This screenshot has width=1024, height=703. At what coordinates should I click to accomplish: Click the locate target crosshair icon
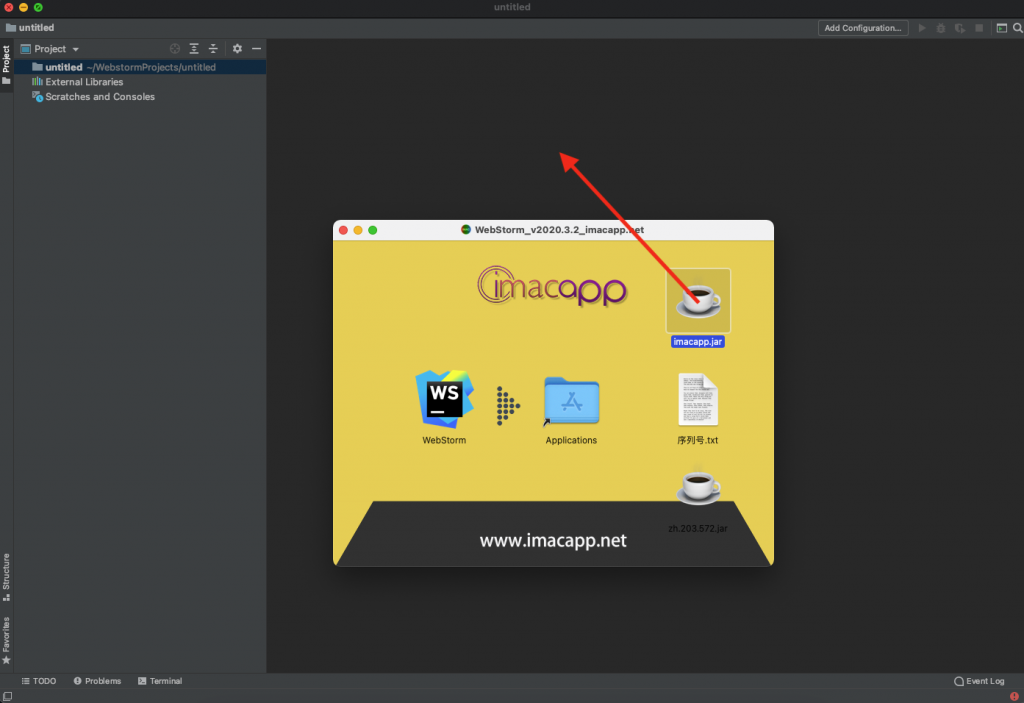(x=175, y=49)
